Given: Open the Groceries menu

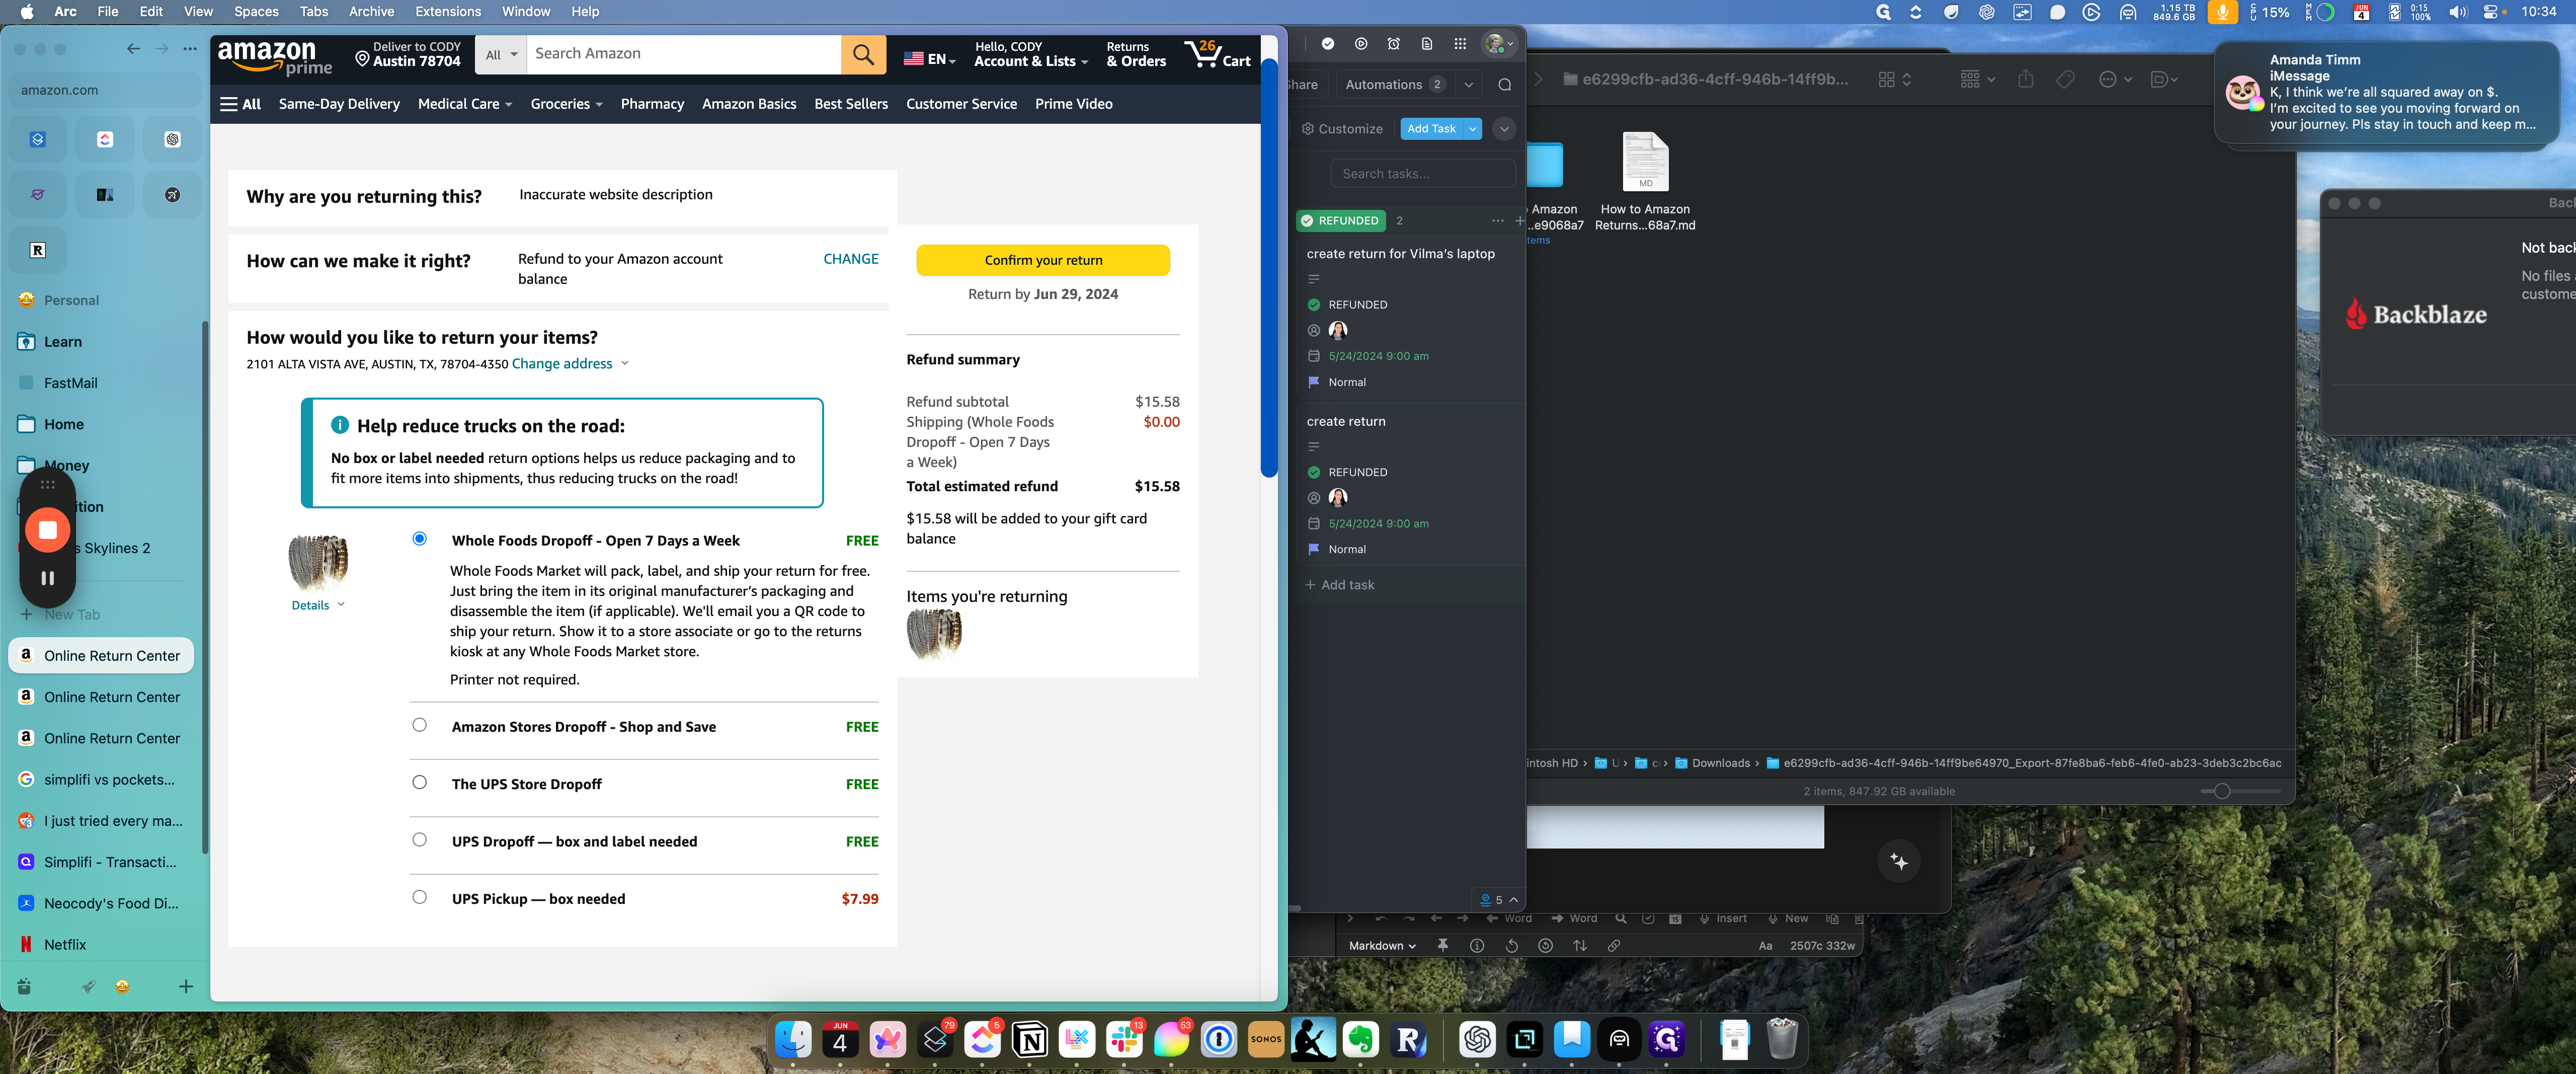Looking at the screenshot, I should tap(566, 104).
